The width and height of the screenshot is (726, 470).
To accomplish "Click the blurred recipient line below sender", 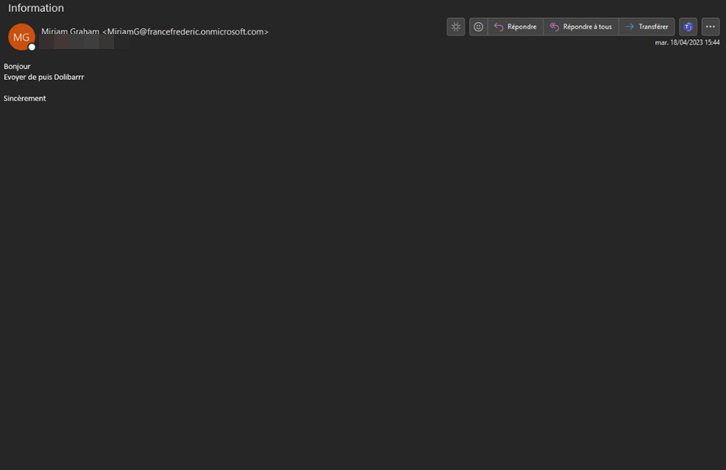I will [x=77, y=44].
